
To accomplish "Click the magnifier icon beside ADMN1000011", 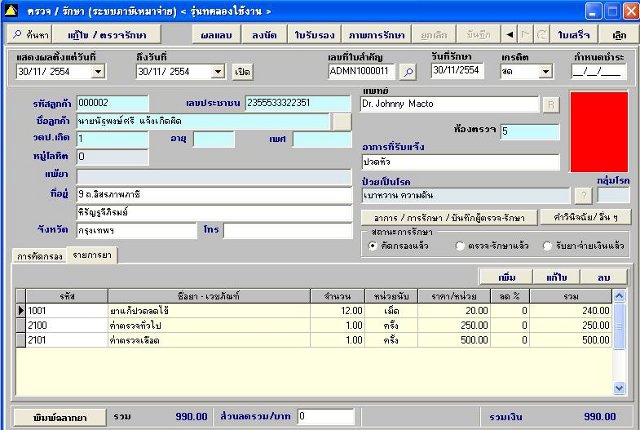I will [407, 72].
